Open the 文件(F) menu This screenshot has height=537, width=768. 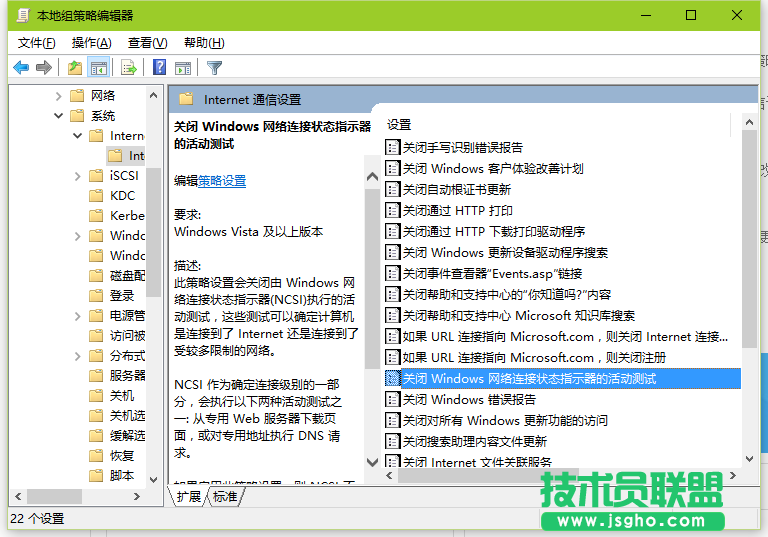37,43
